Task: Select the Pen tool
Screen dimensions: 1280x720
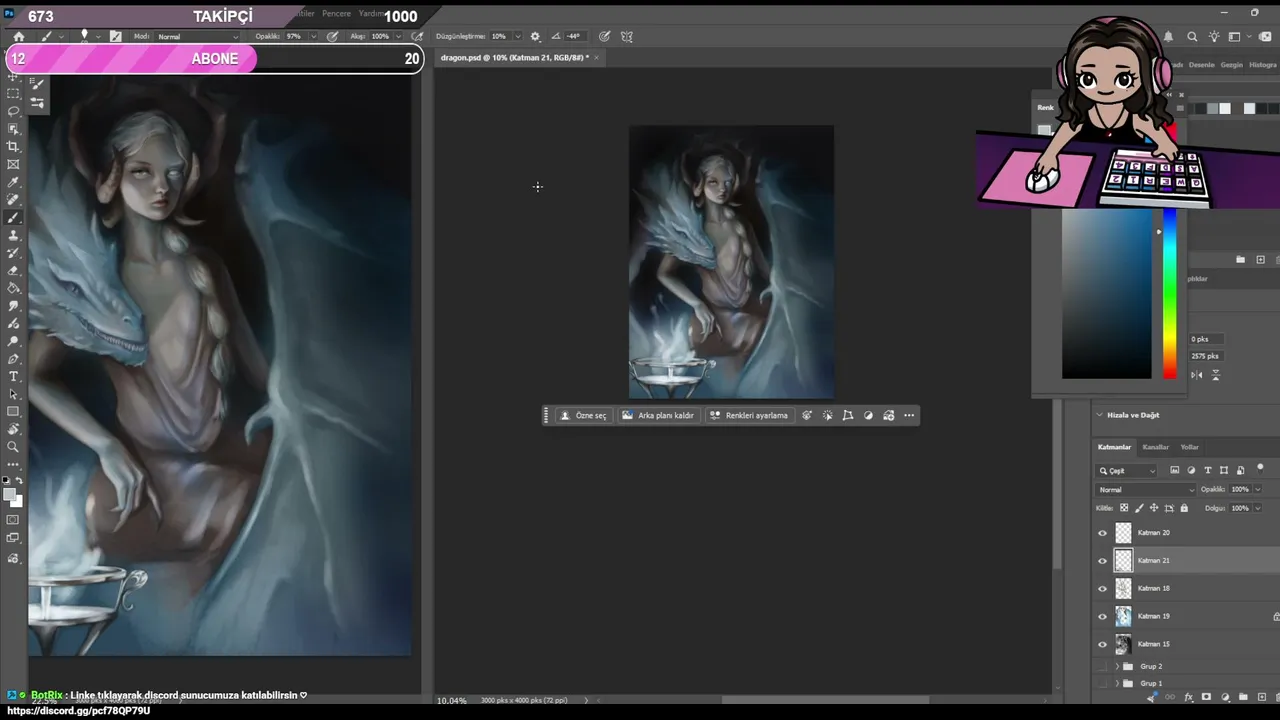Action: 13,359
